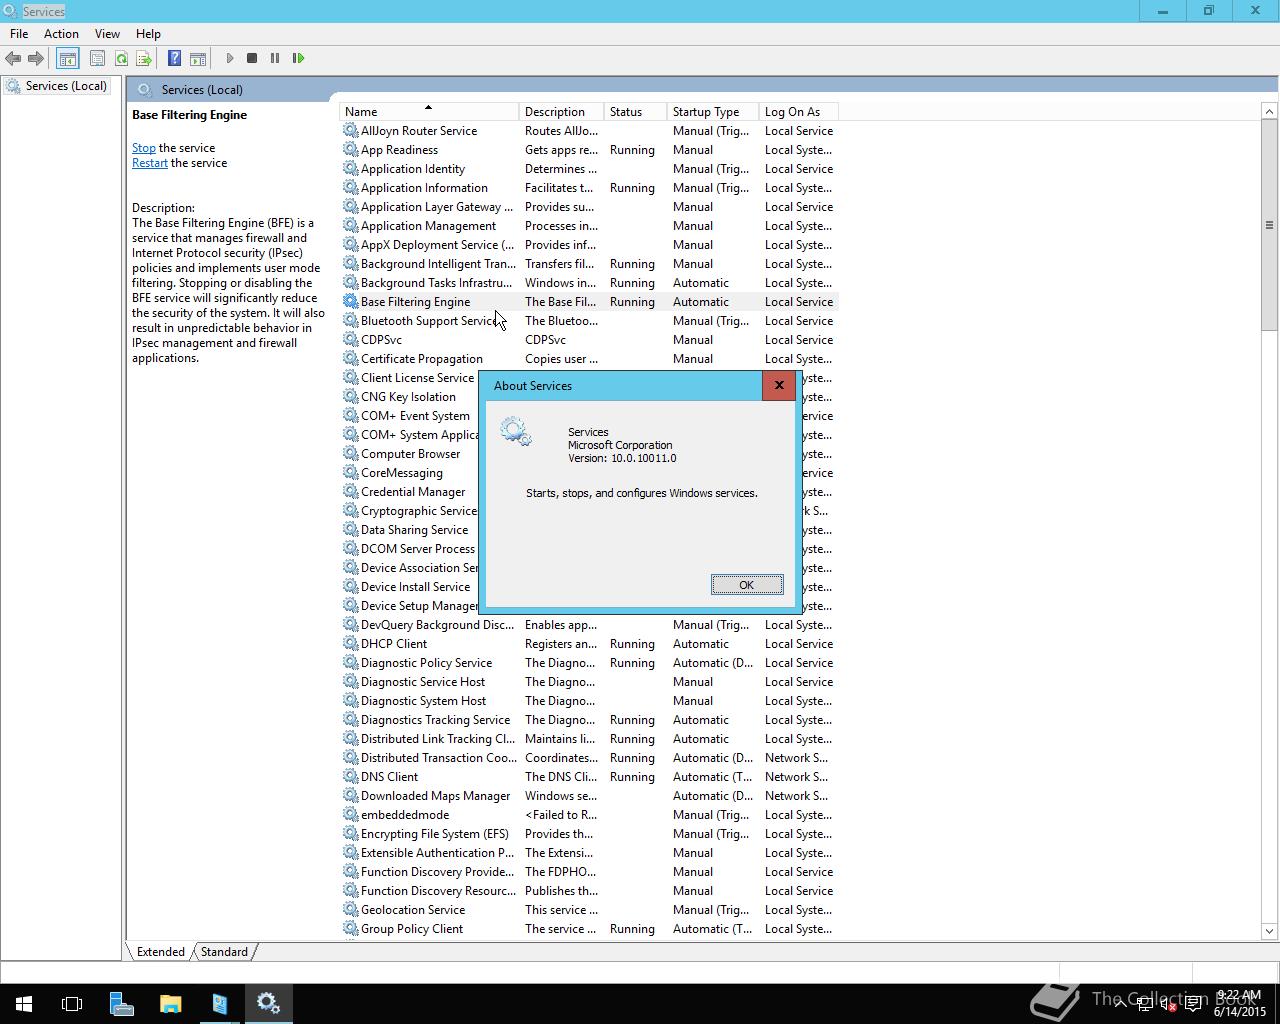Click the vertical scrollbar thumb

point(1270,225)
